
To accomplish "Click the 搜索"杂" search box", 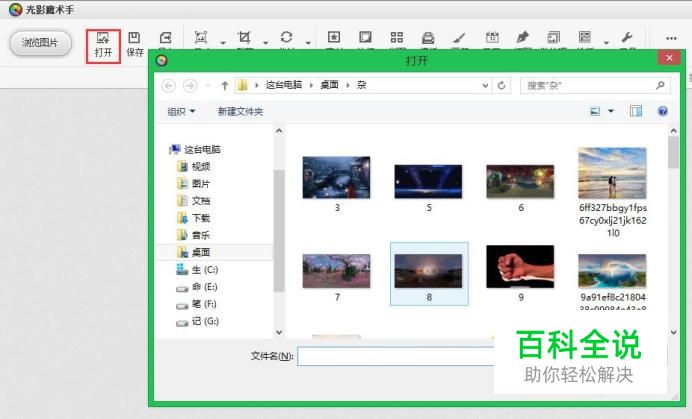I will 595,85.
